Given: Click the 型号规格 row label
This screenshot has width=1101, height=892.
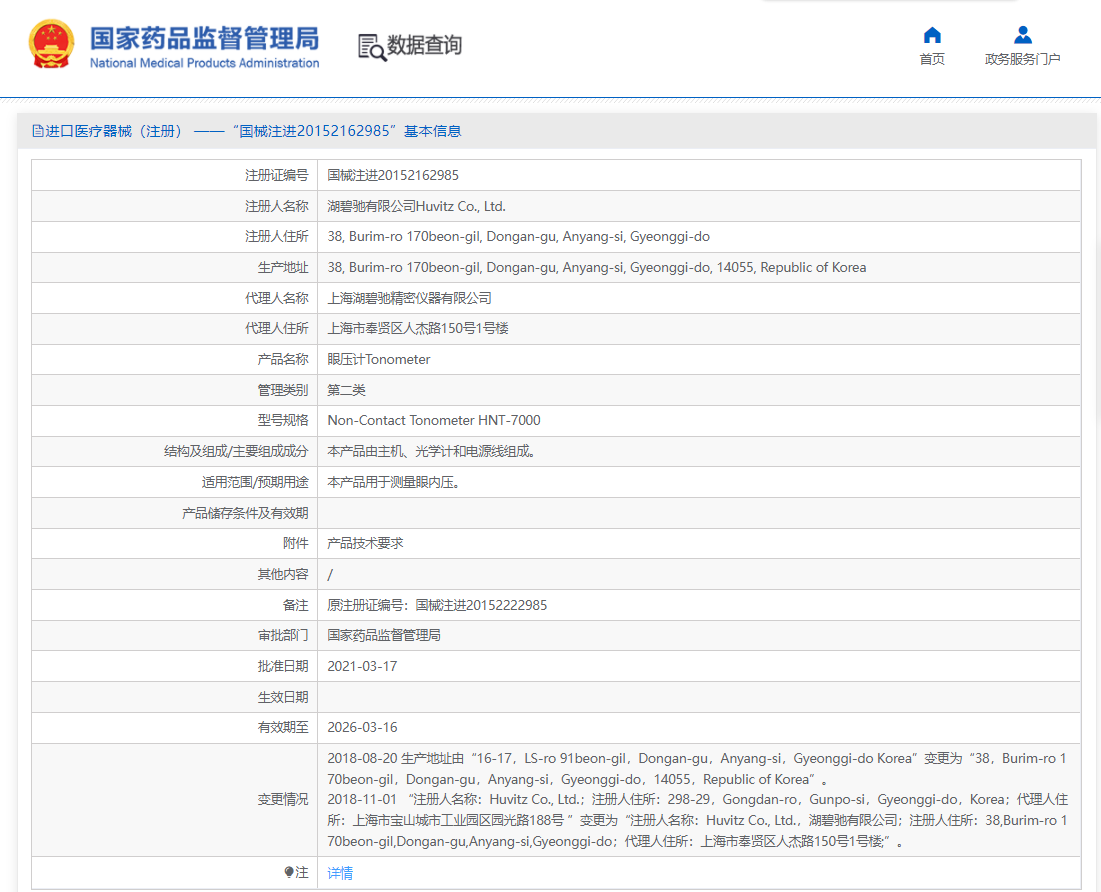Looking at the screenshot, I should [x=283, y=421].
